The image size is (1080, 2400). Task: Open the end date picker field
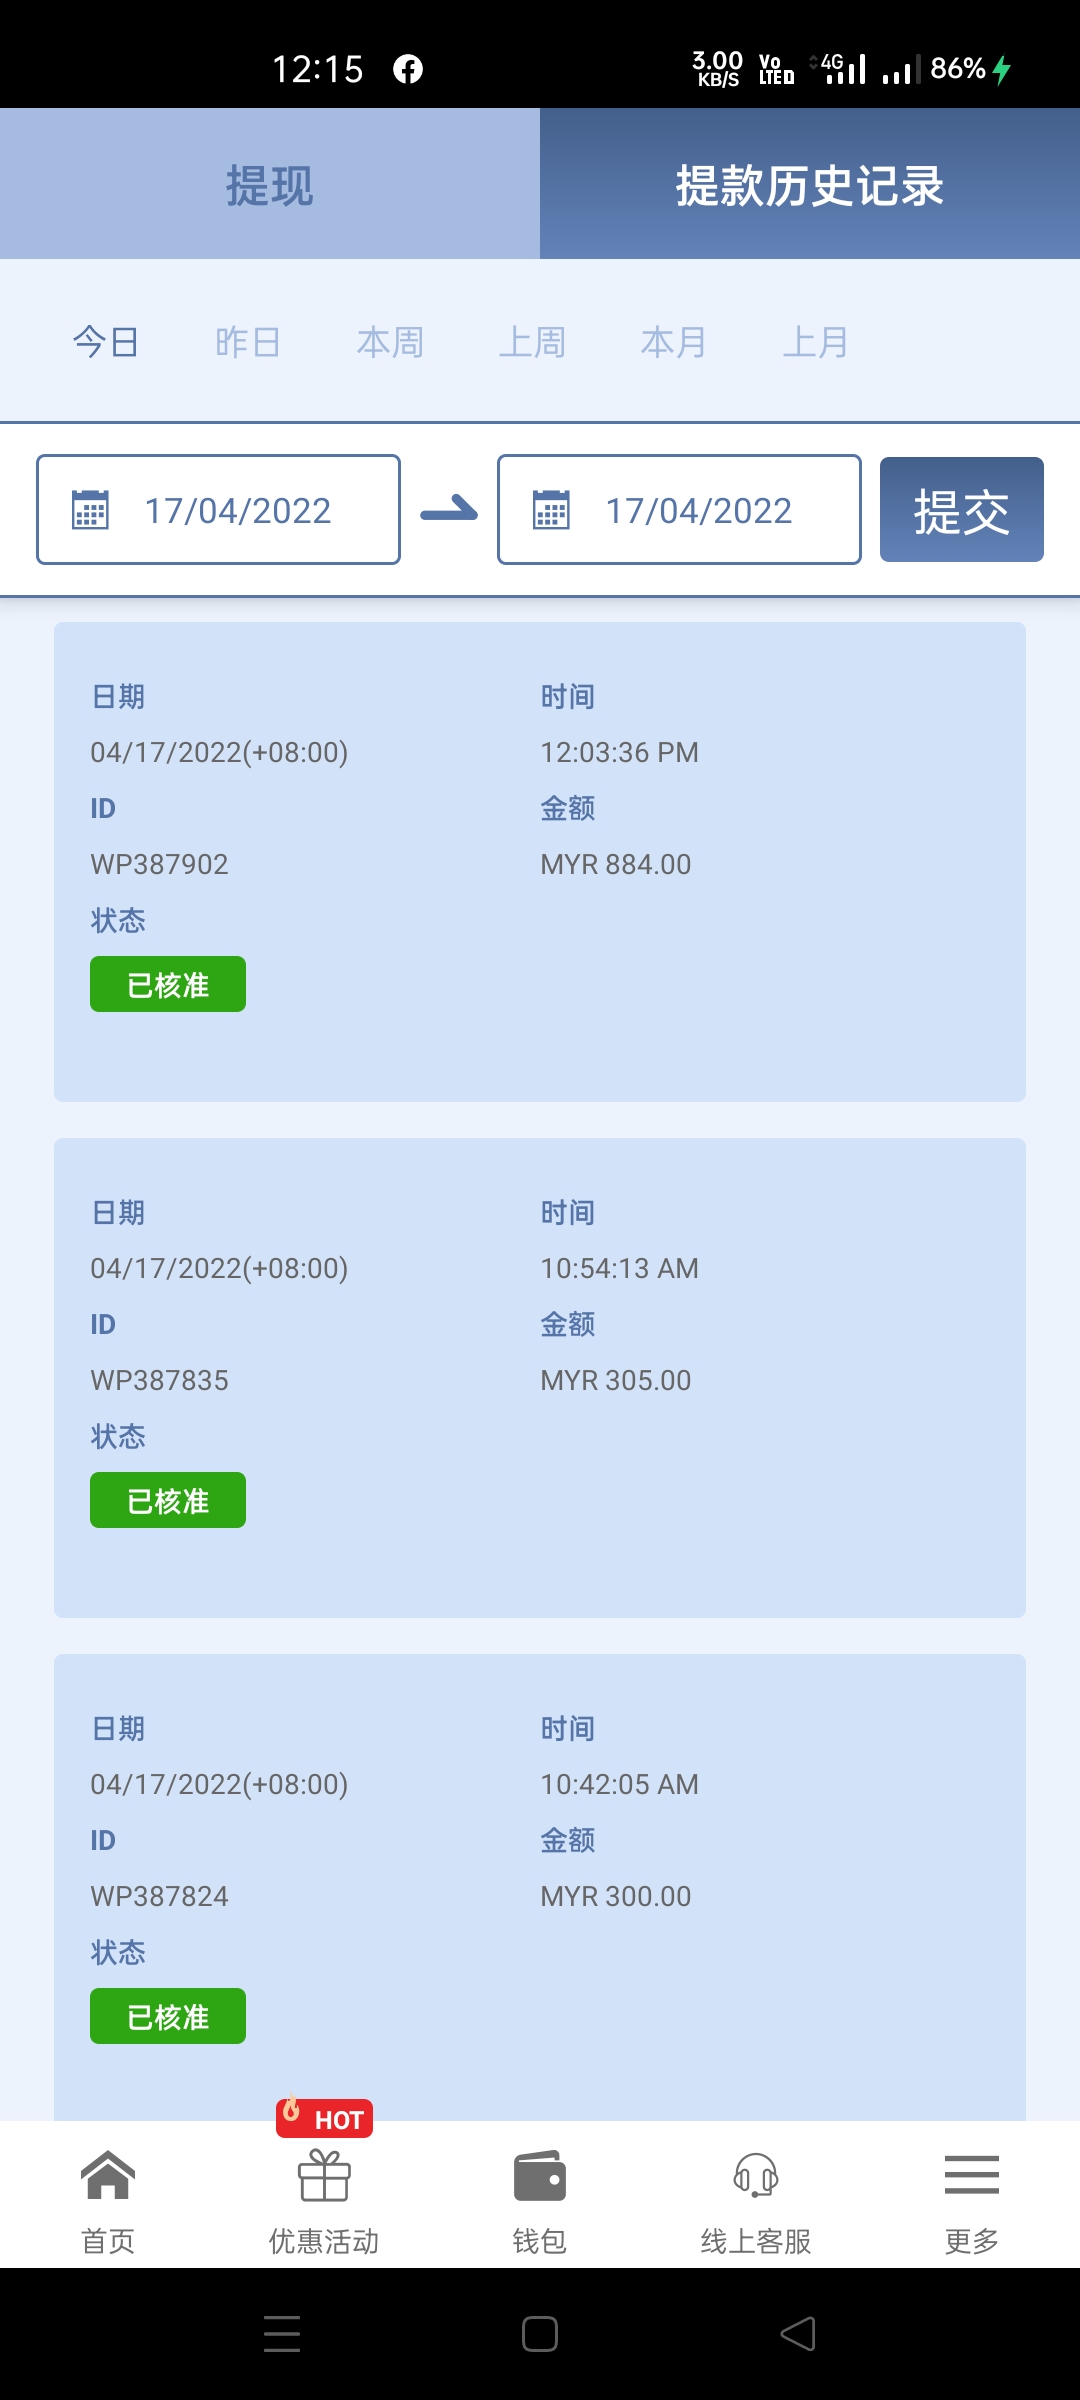pyautogui.click(x=698, y=510)
